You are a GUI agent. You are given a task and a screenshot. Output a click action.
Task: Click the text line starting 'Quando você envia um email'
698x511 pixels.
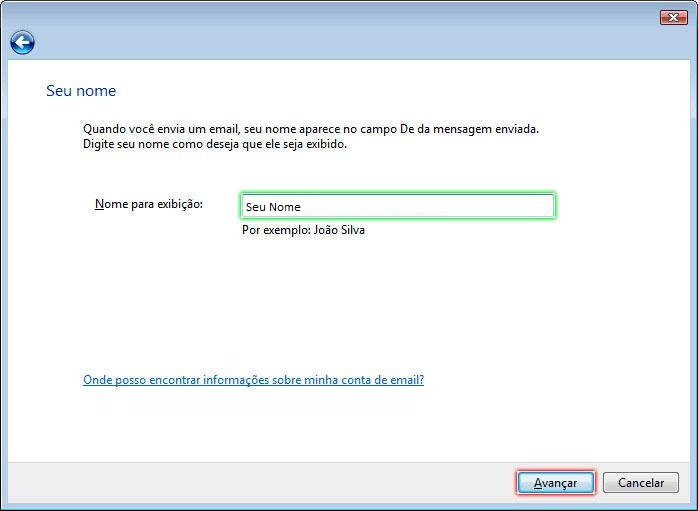click(x=311, y=129)
